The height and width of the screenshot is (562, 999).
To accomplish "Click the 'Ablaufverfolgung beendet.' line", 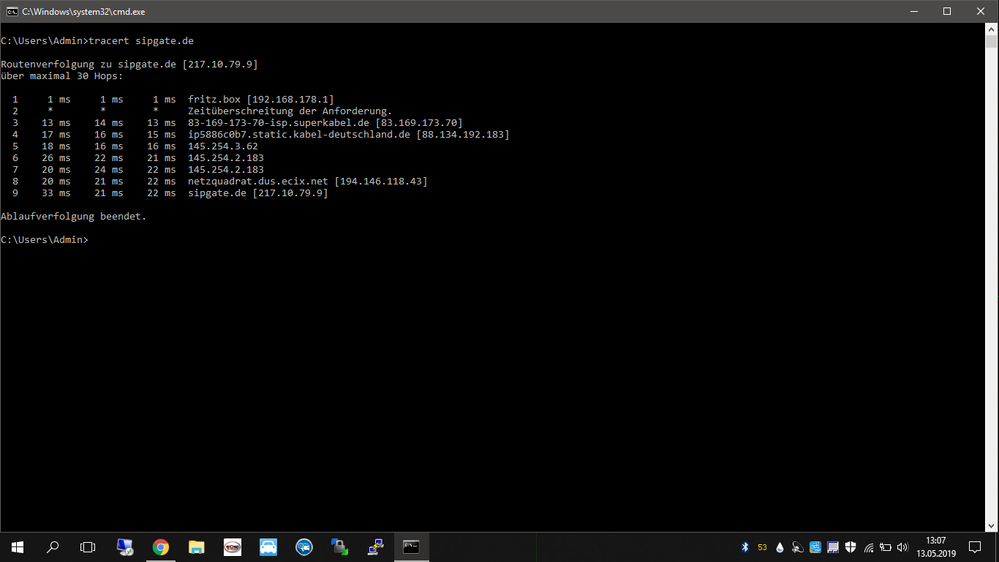I will [x=73, y=217].
